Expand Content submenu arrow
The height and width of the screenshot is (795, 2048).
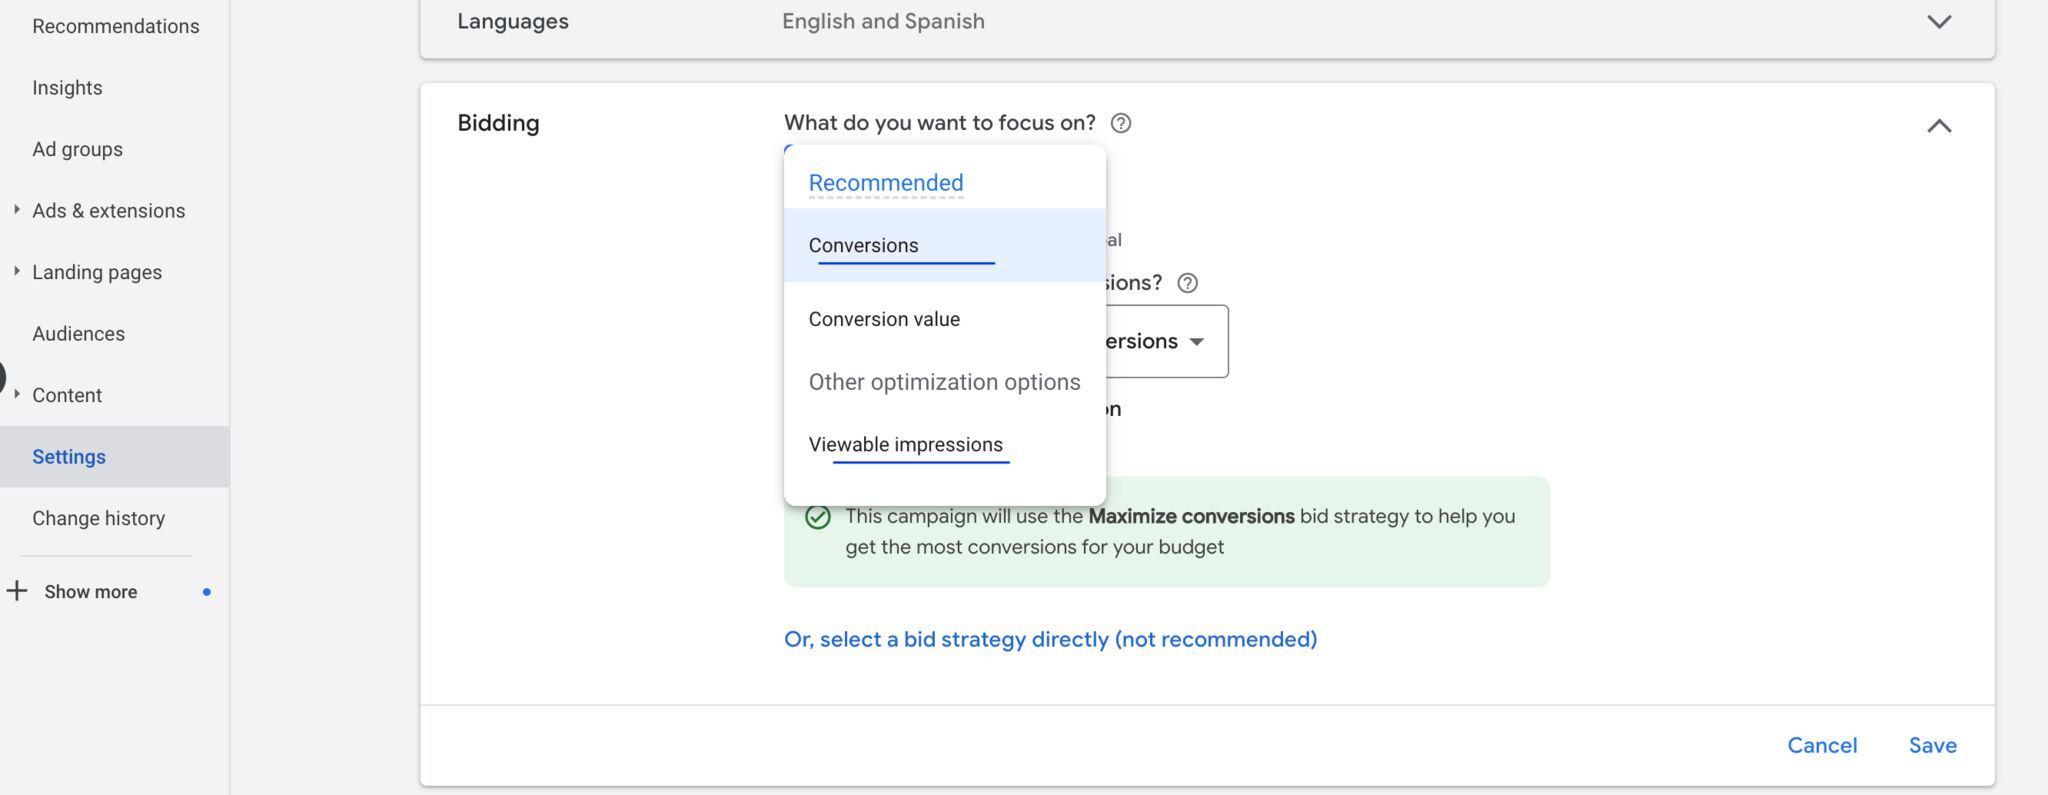[x=16, y=394]
